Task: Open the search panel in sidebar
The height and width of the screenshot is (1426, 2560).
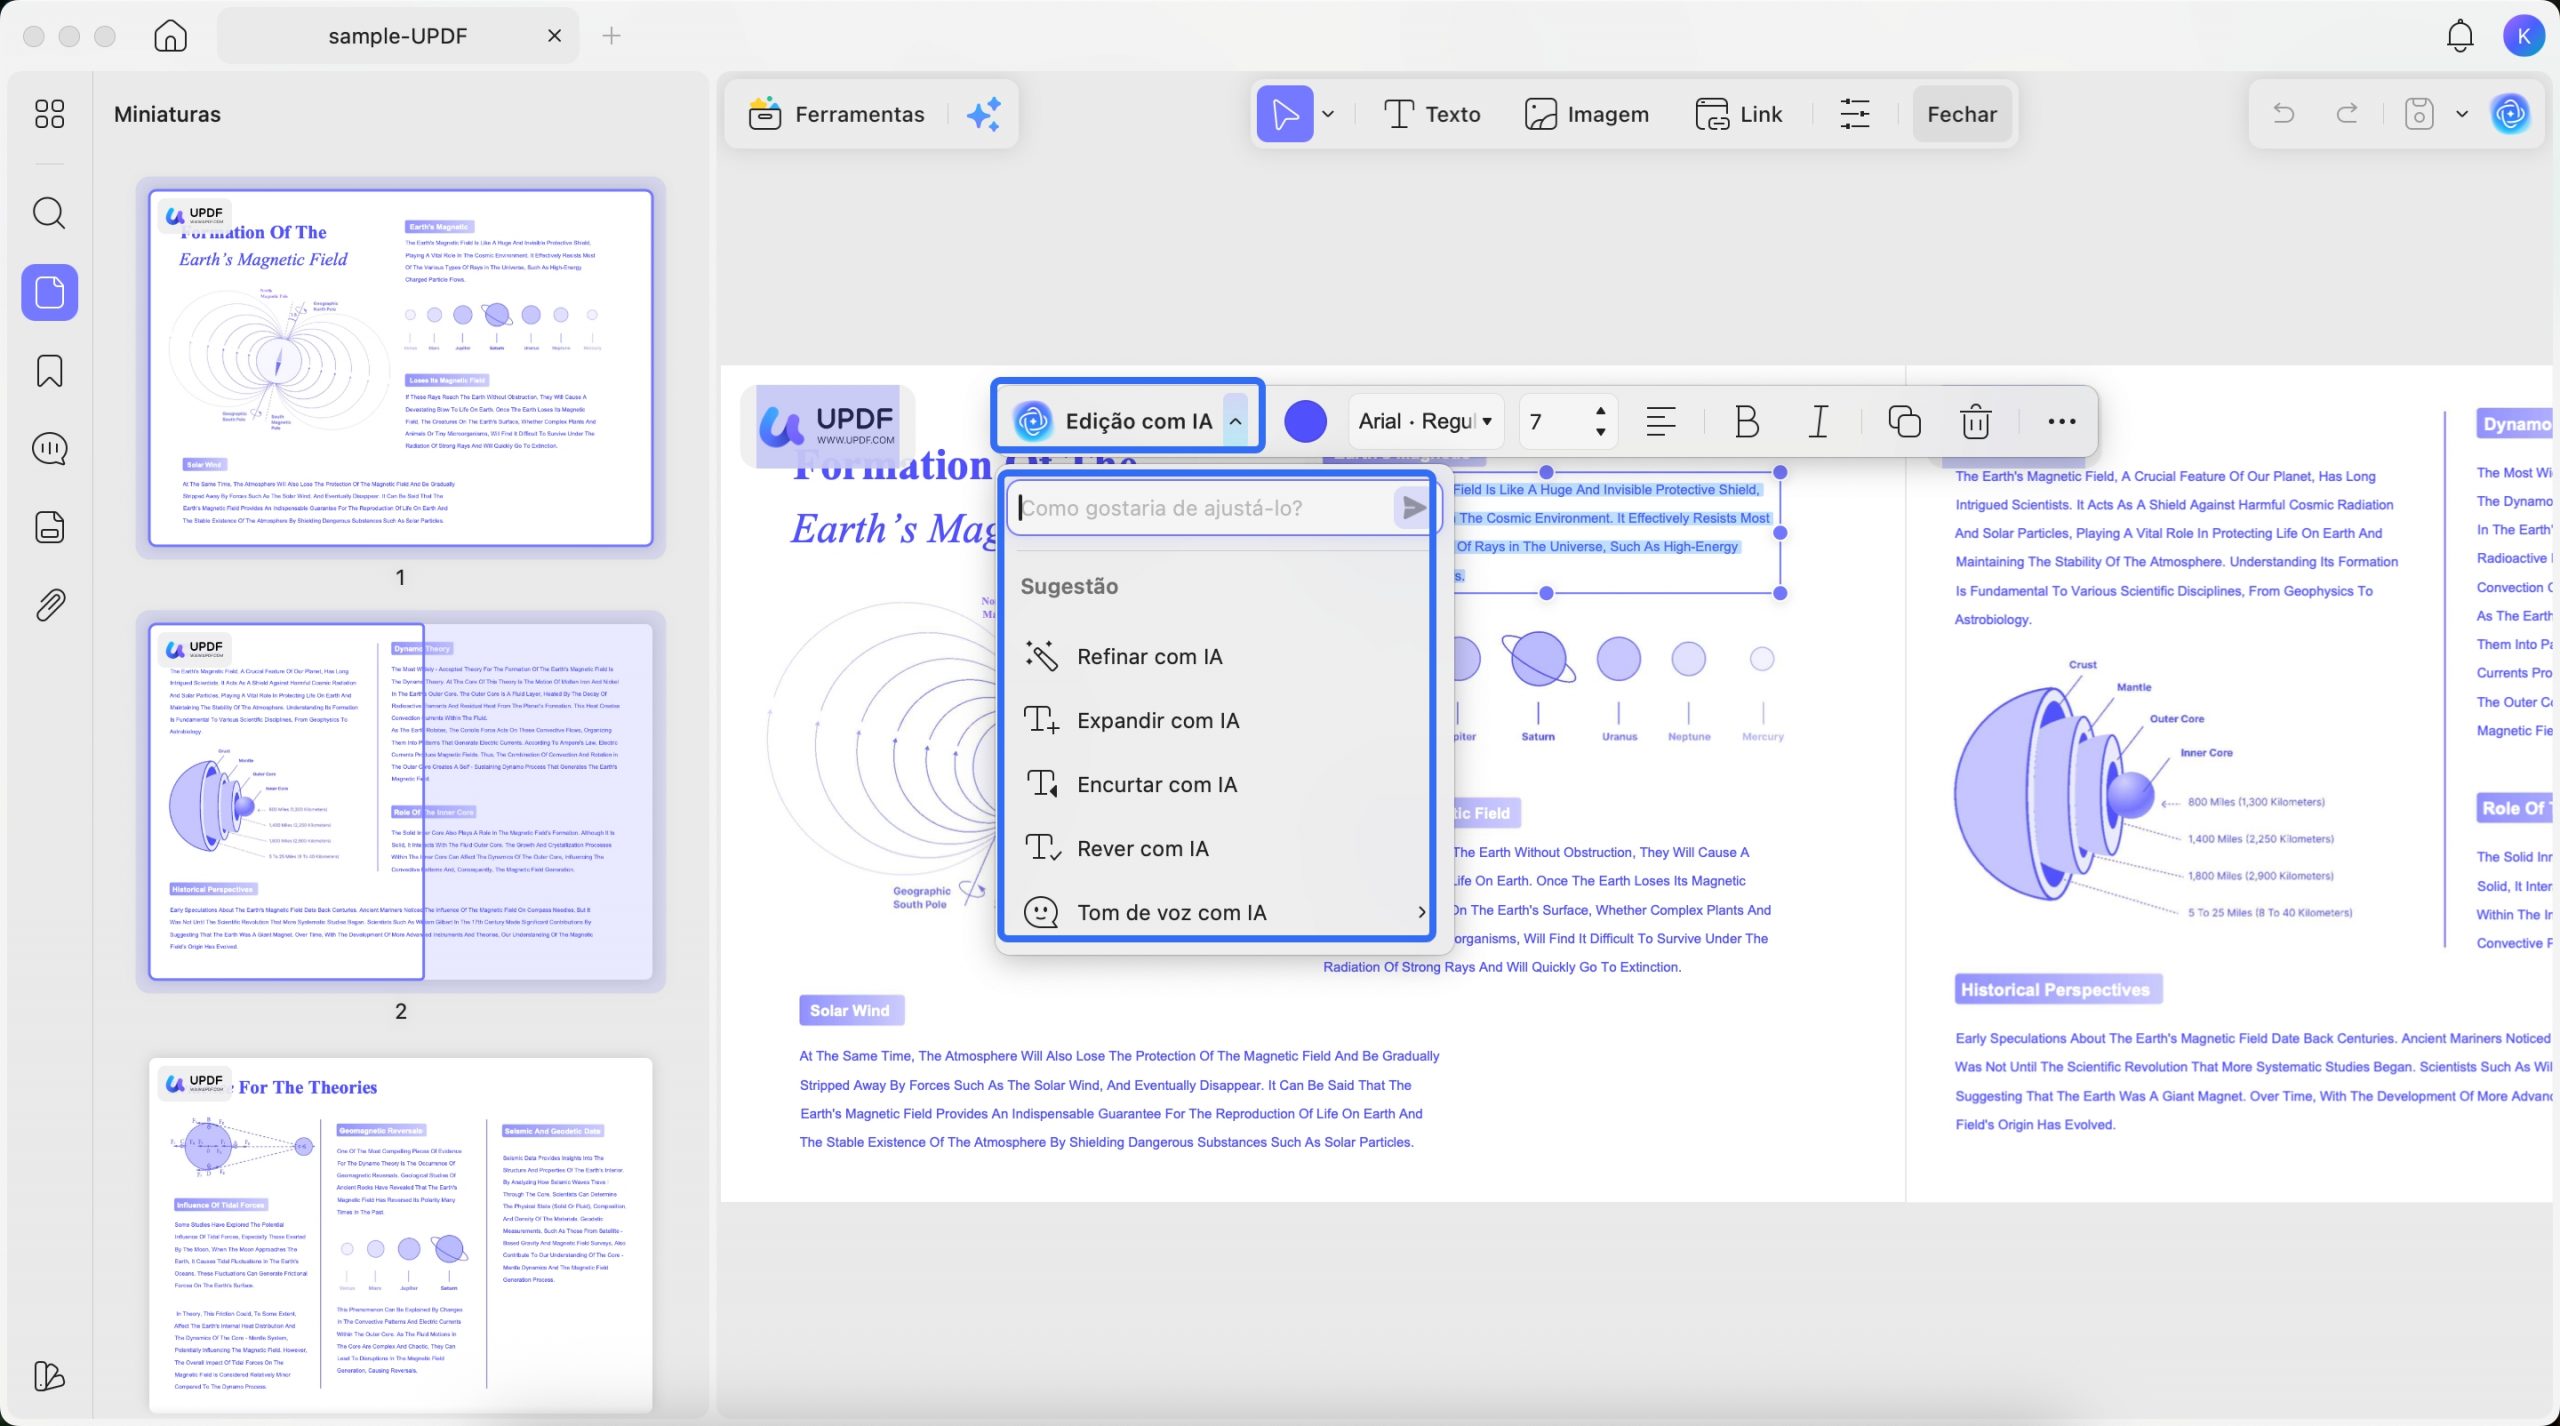Action: [x=49, y=213]
